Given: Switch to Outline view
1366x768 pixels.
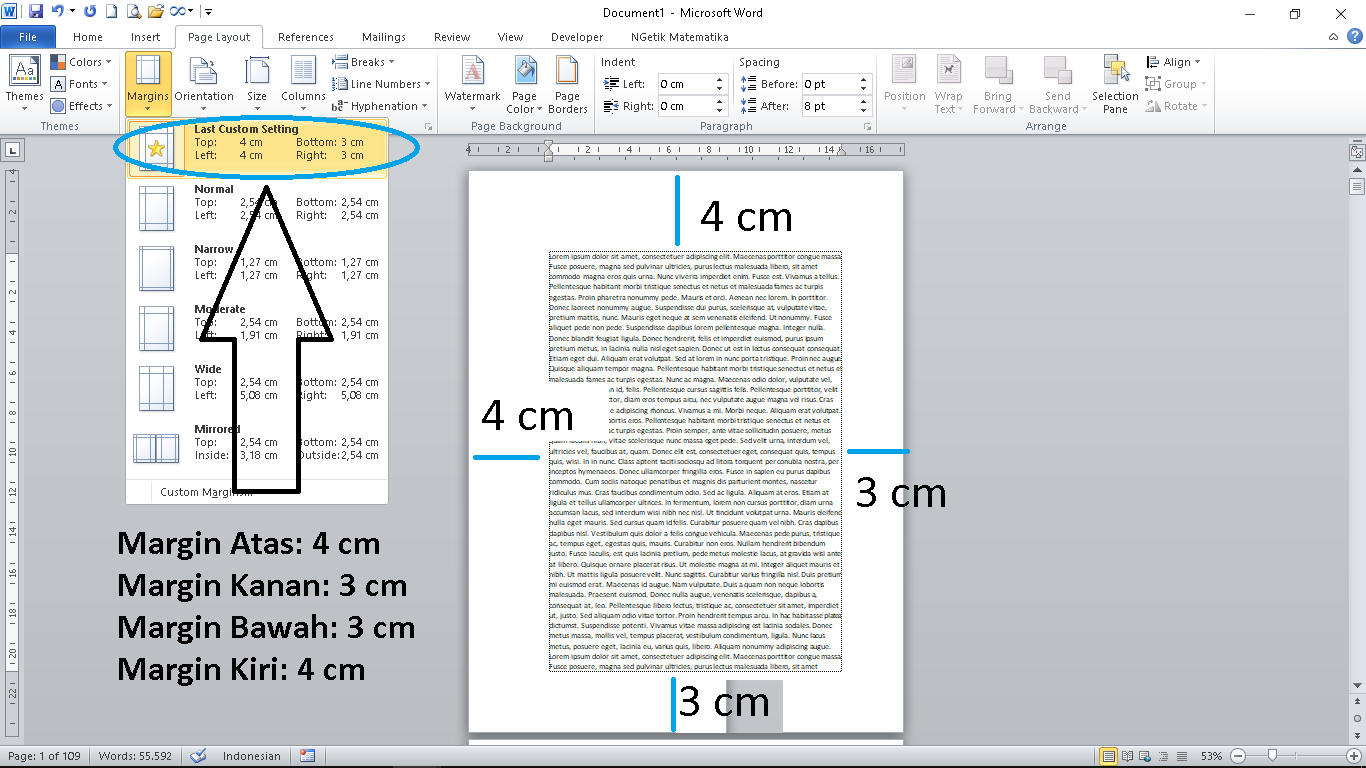Looking at the screenshot, I should (1164, 756).
